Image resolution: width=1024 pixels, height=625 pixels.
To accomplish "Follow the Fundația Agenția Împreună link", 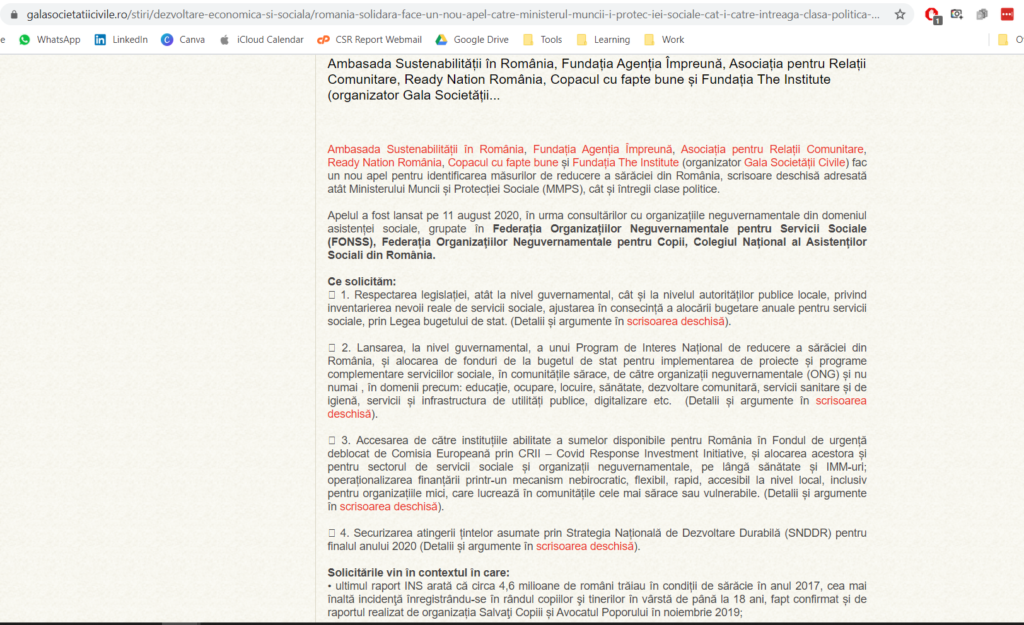I will coord(602,150).
